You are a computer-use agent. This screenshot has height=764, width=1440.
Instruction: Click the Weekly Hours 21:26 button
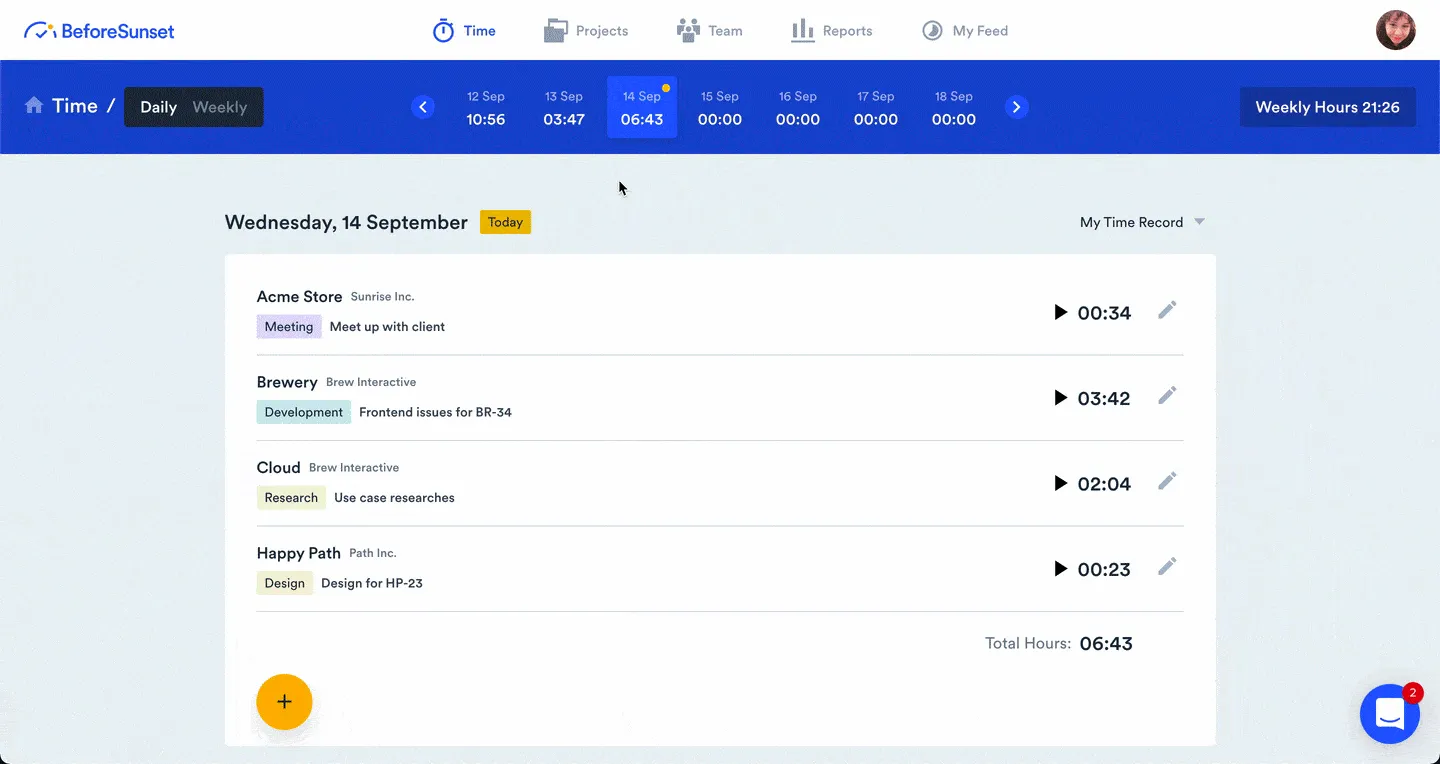(x=1328, y=107)
